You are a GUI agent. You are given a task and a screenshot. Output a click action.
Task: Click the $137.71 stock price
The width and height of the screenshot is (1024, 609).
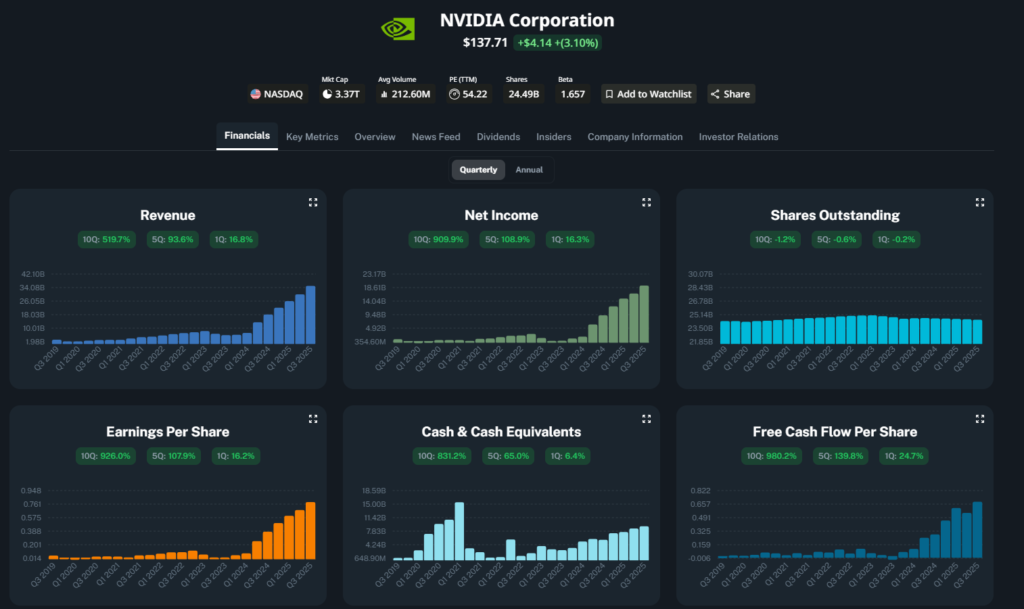(485, 42)
